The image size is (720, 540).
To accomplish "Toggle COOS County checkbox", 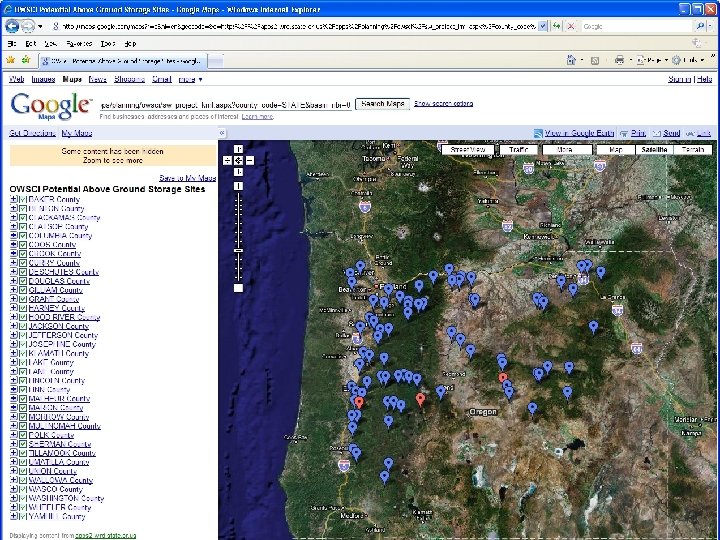I will [22, 245].
